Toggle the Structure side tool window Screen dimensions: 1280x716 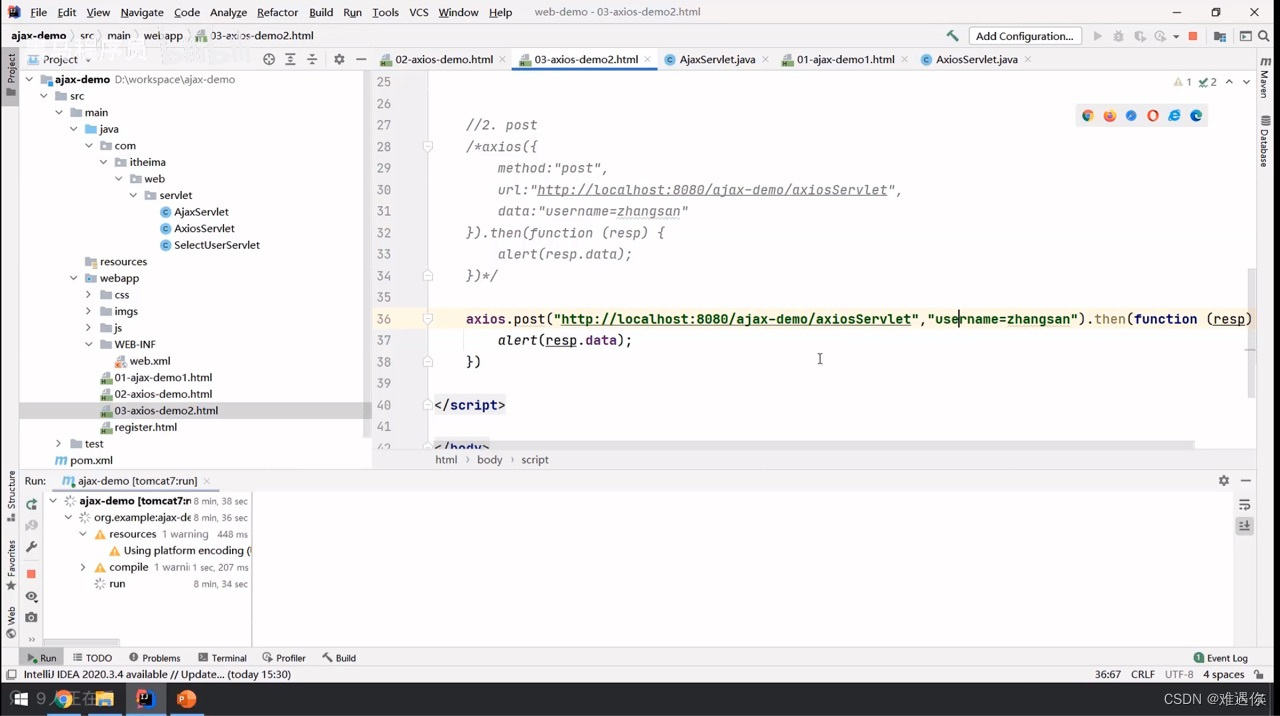click(11, 496)
